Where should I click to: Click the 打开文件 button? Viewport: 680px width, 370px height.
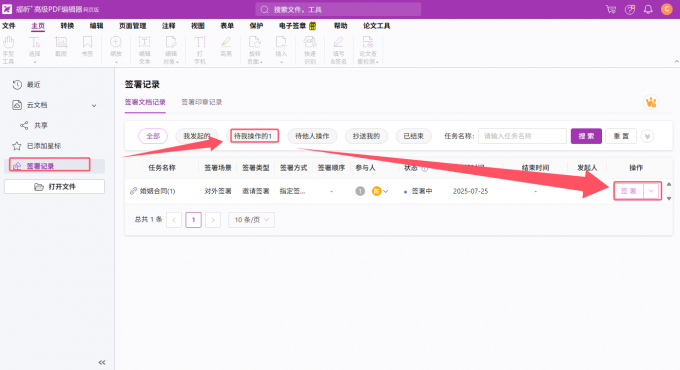point(54,187)
